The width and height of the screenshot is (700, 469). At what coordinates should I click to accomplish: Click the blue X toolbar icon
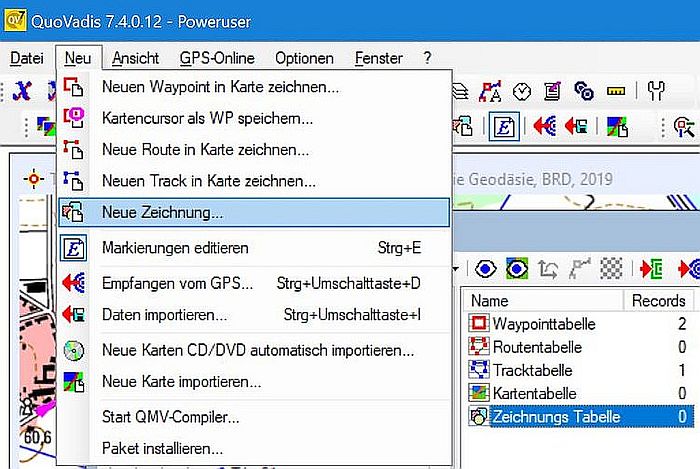22,91
